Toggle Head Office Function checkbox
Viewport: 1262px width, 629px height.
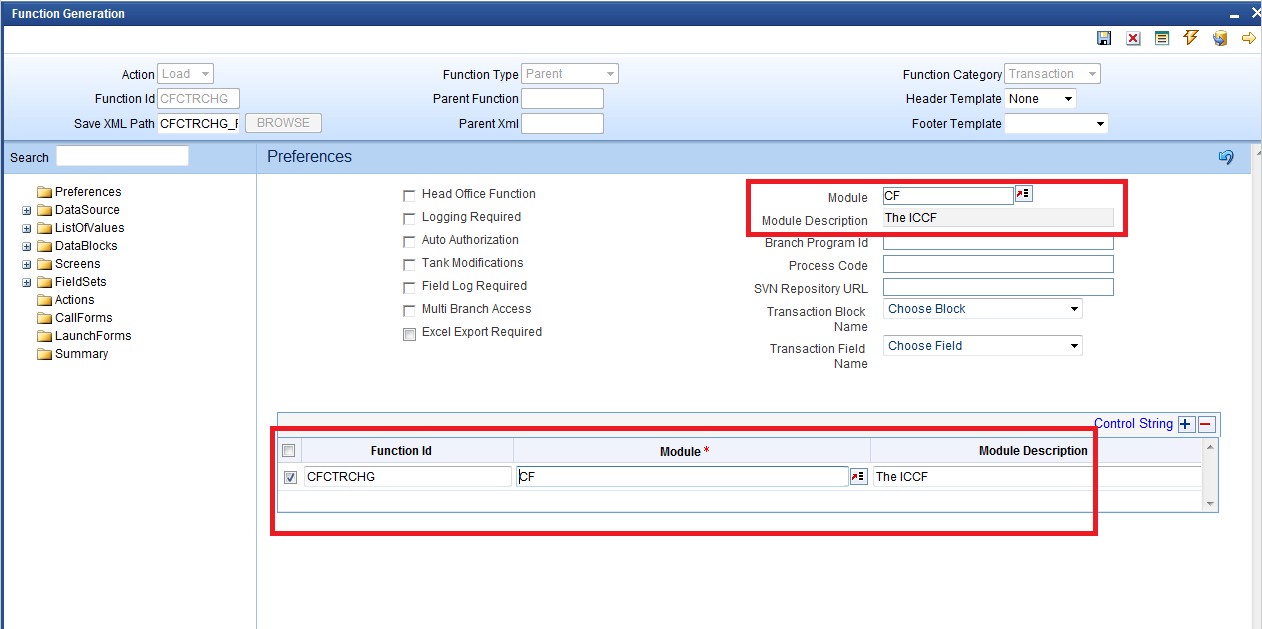pos(409,196)
